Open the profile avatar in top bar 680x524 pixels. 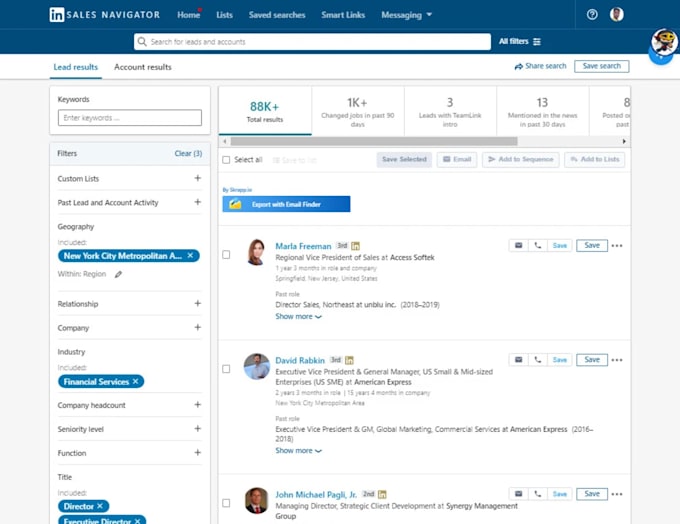[x=617, y=14]
